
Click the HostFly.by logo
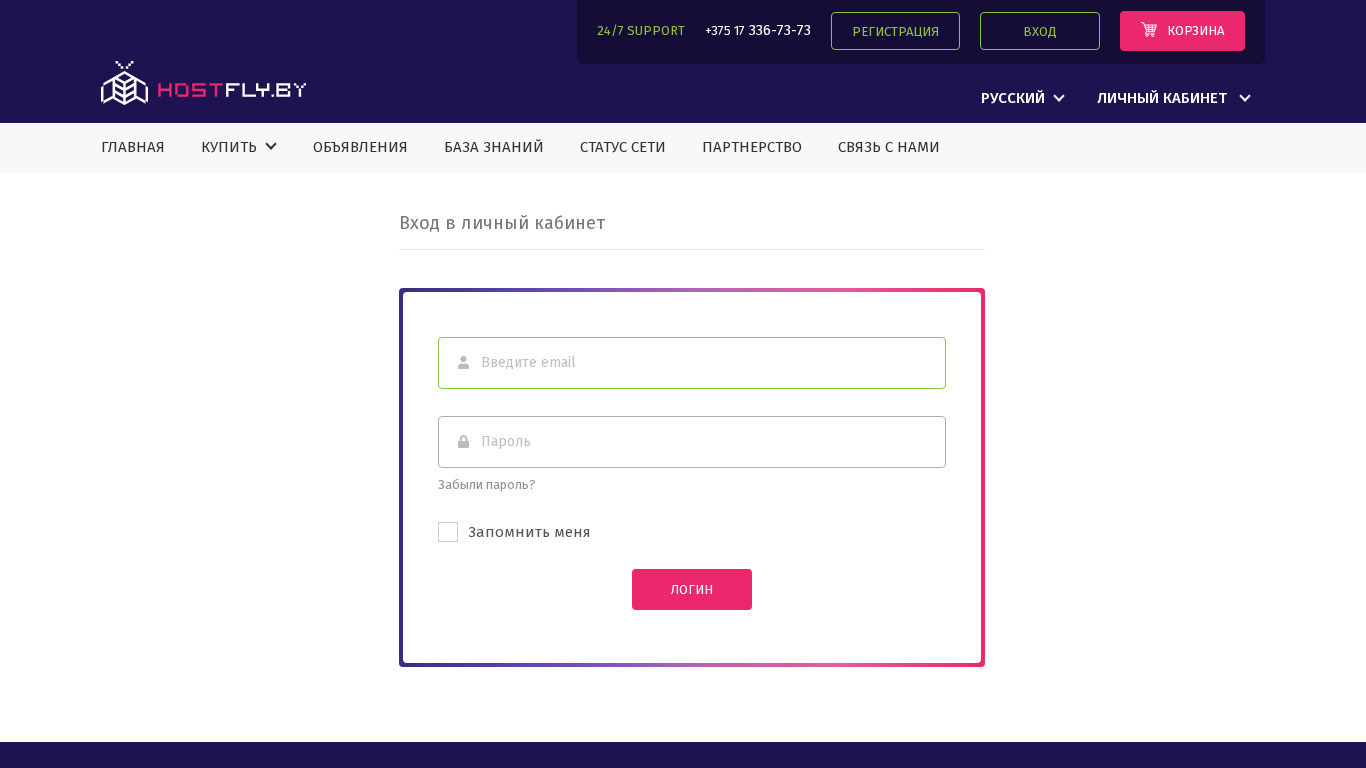[x=203, y=84]
